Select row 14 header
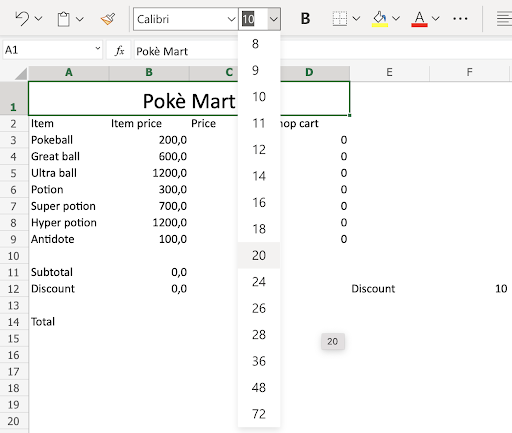 click(14, 322)
